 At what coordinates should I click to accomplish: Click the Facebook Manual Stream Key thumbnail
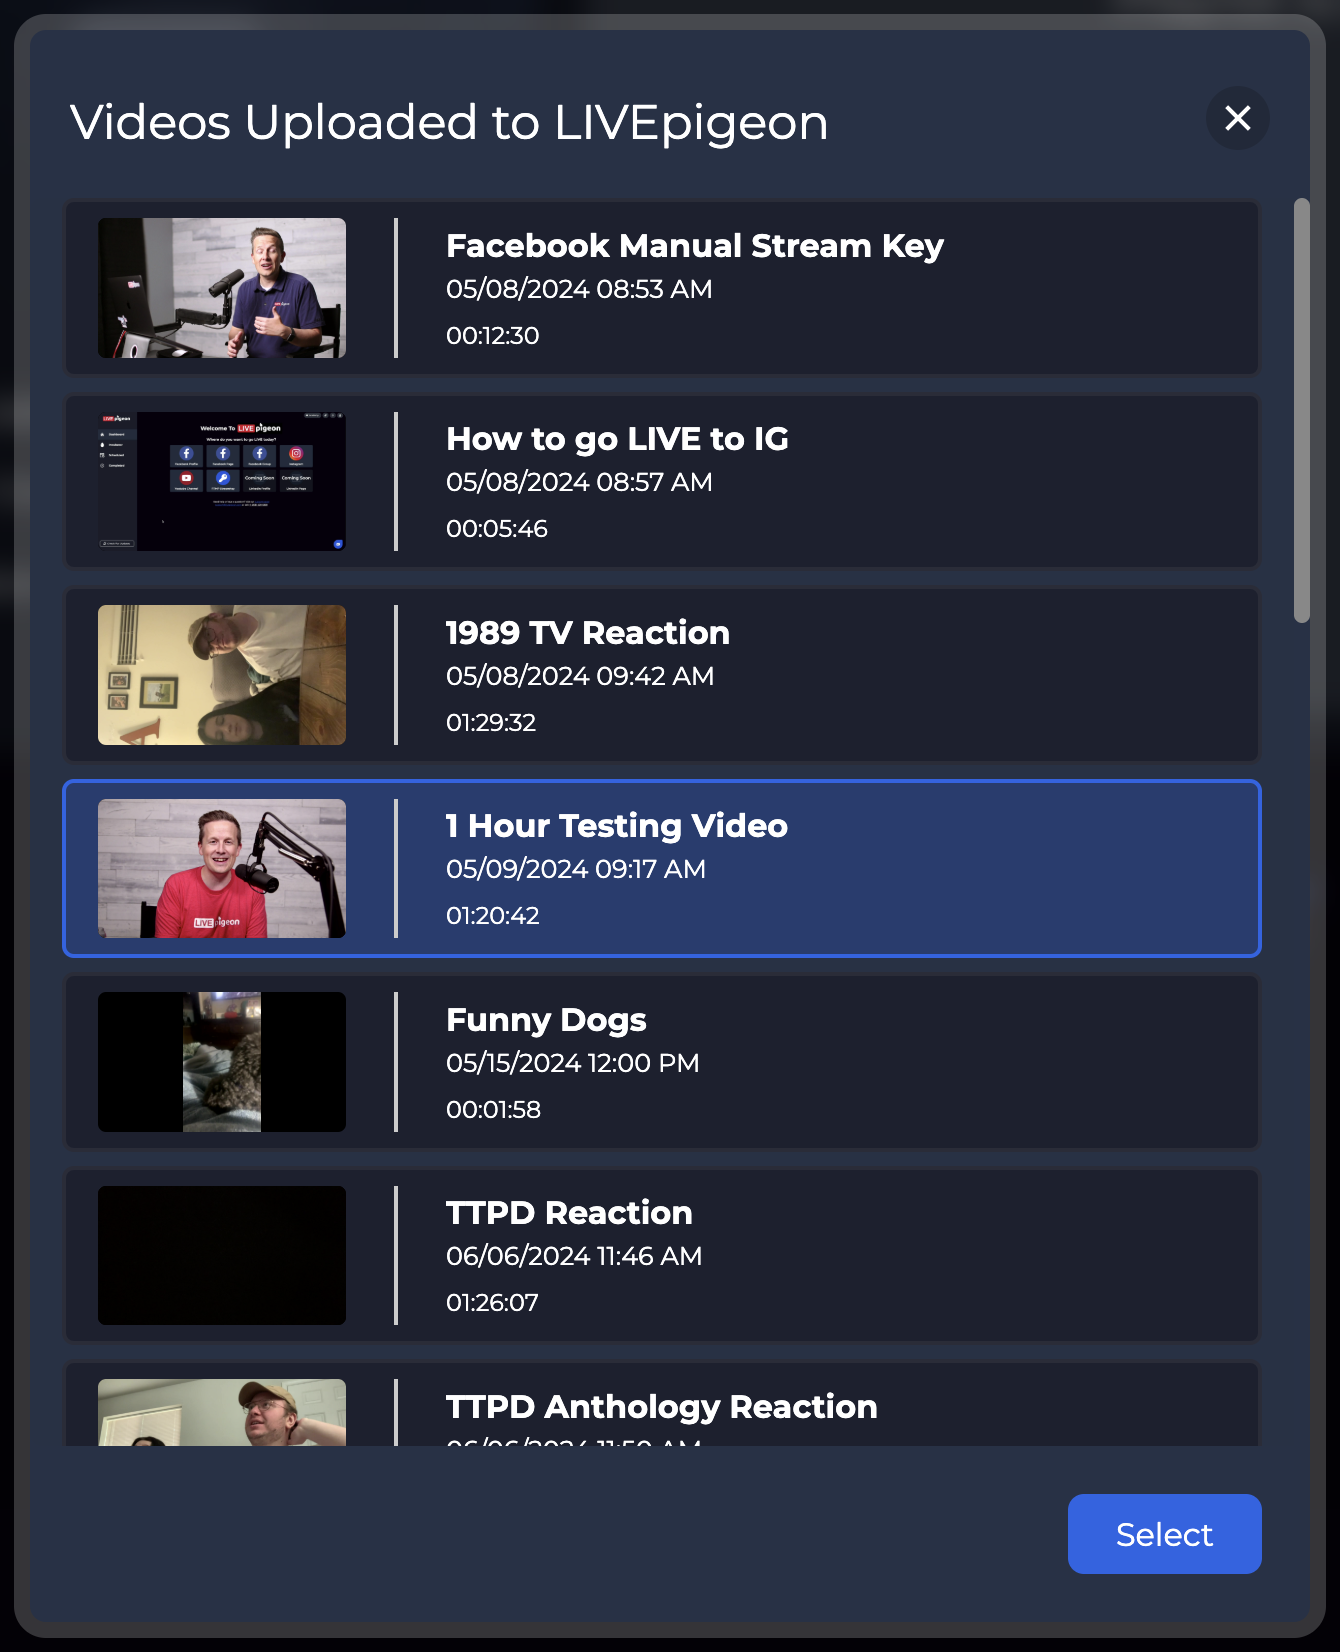click(222, 288)
